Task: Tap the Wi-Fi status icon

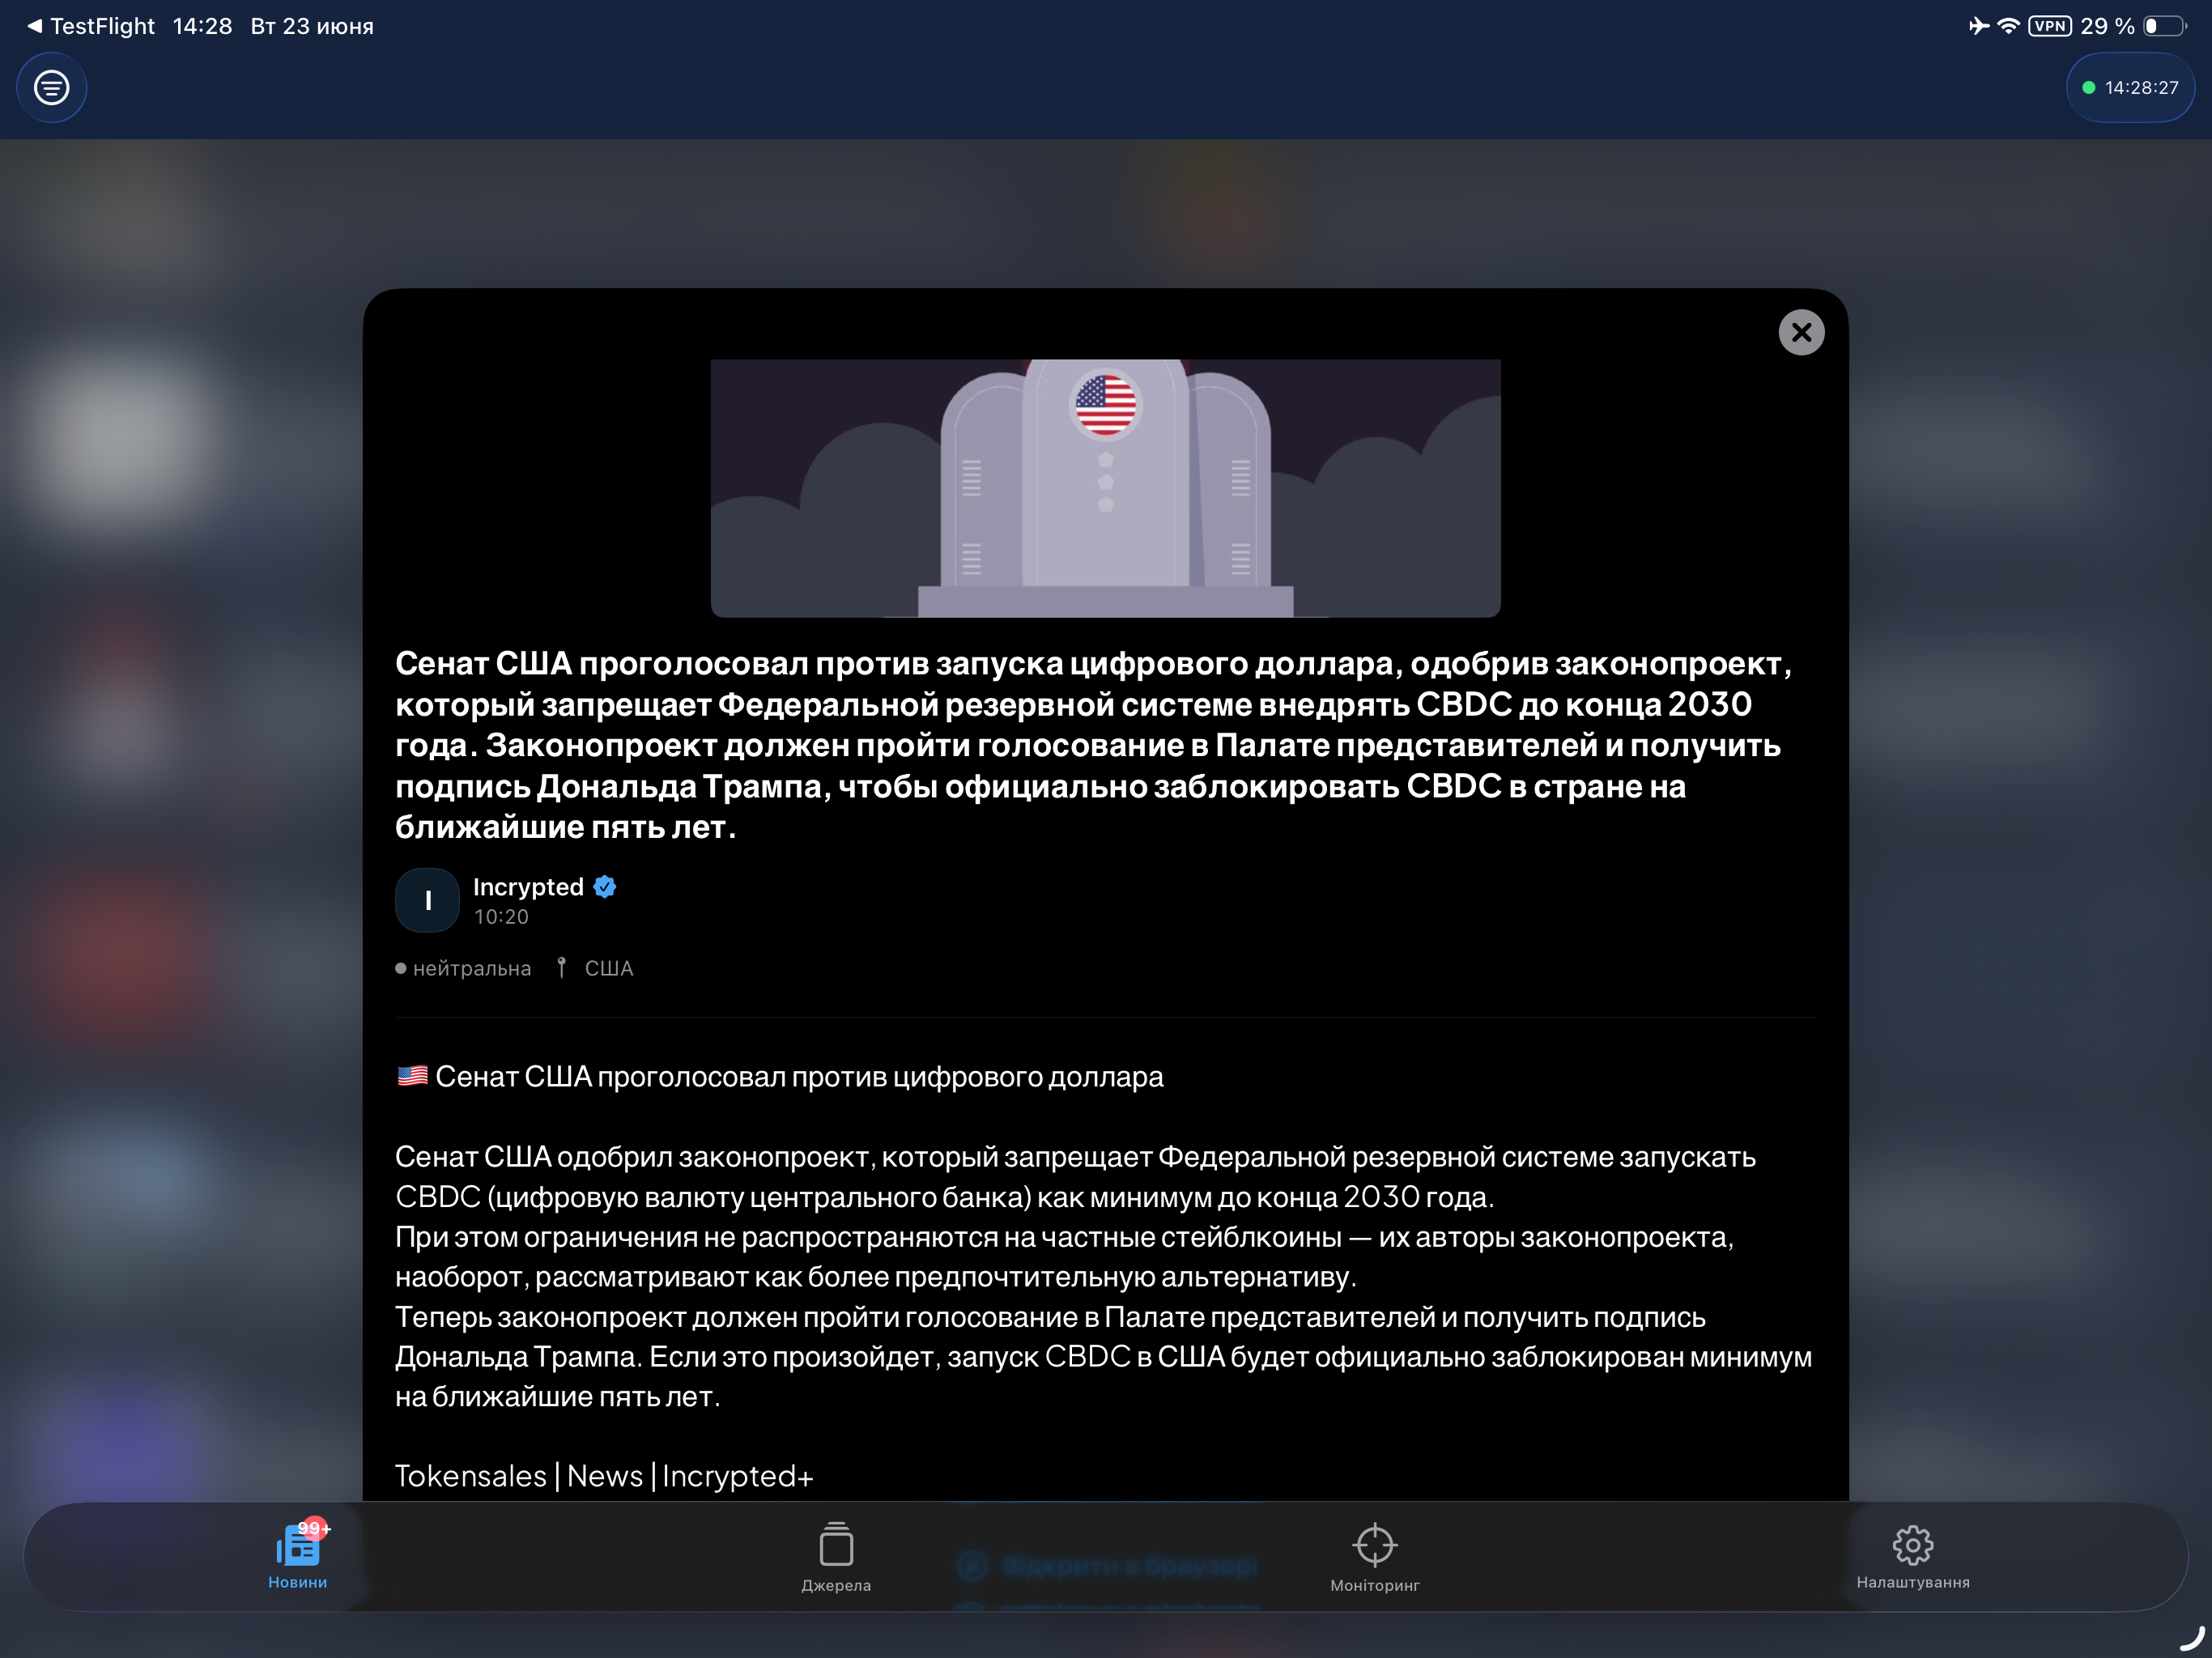Action: pos(2008,26)
